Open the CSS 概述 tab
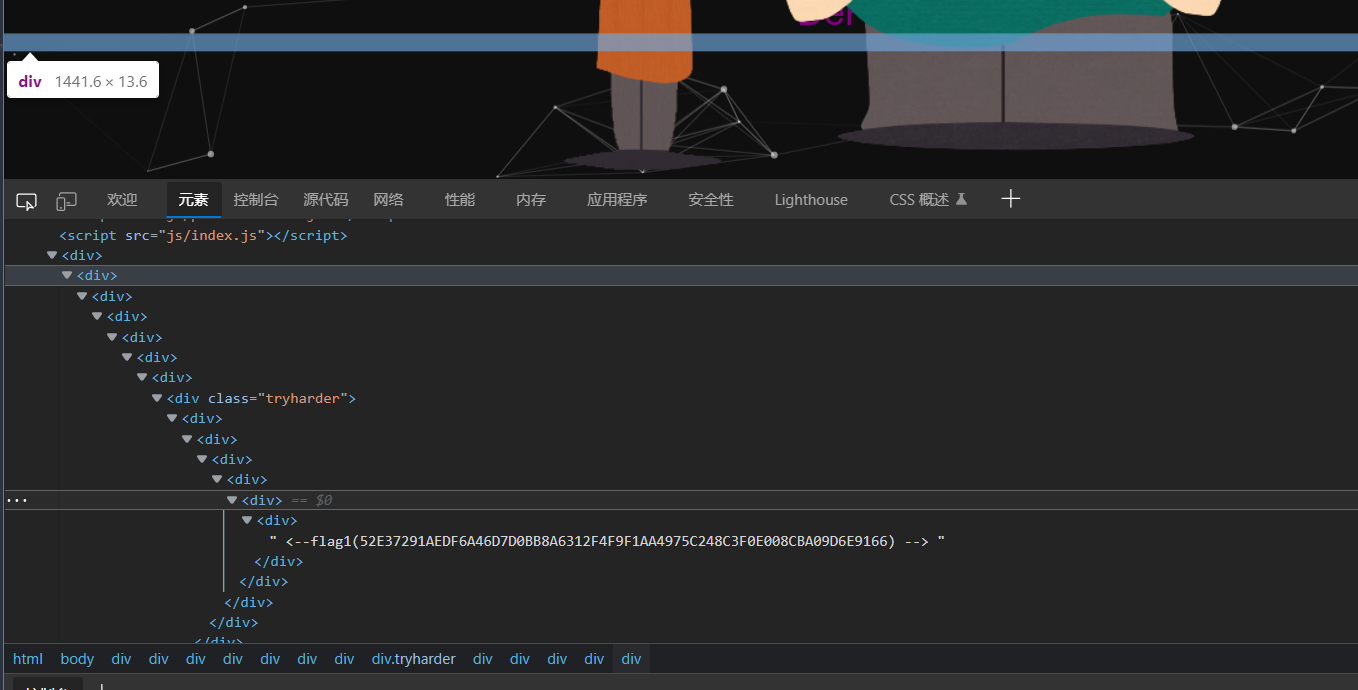1358x690 pixels. [928, 200]
